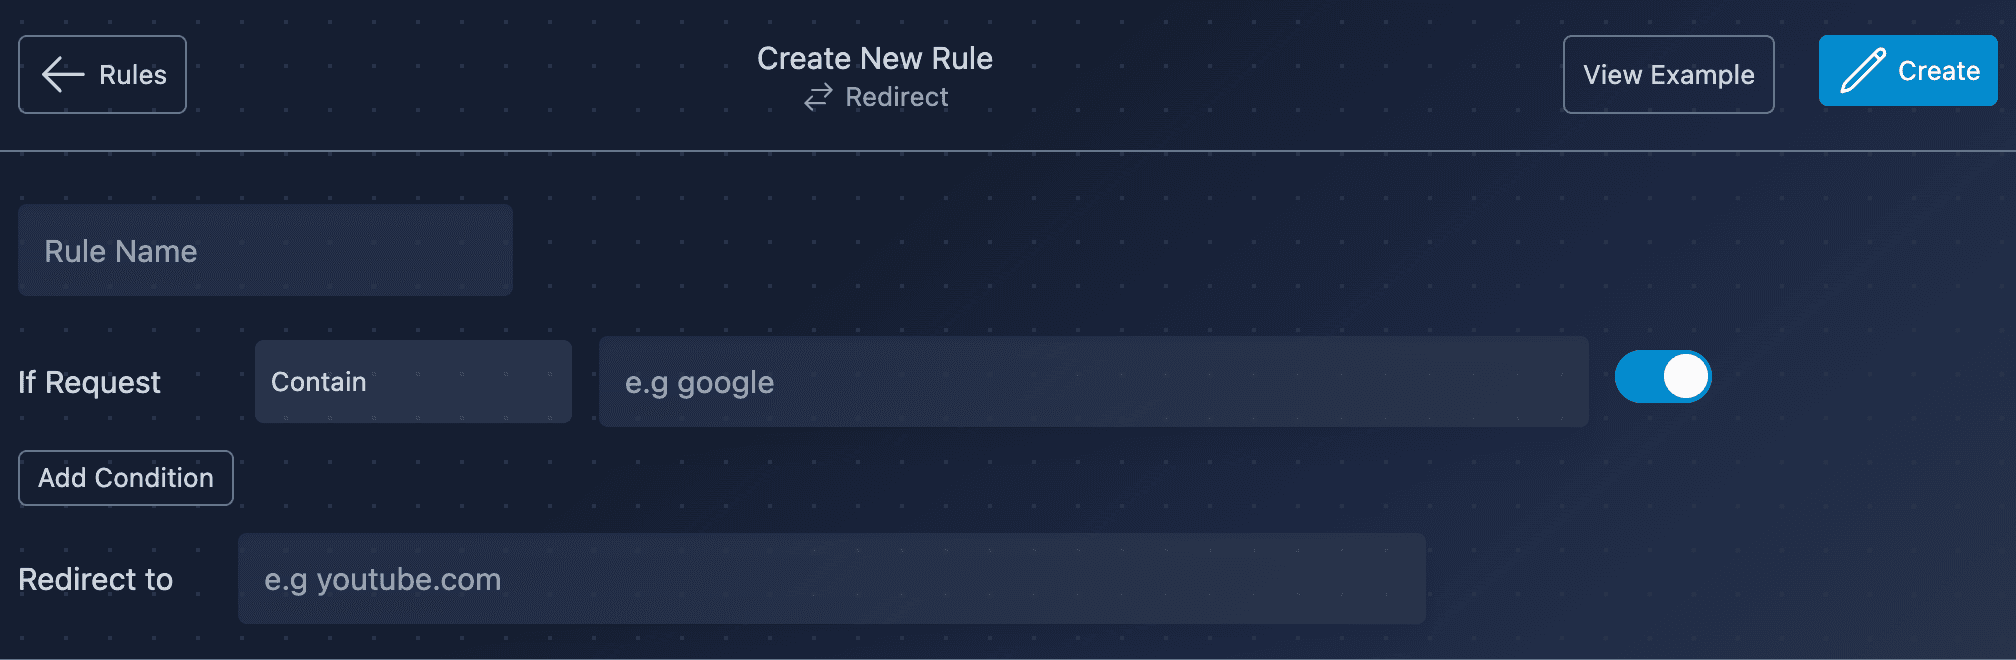Click the Redirect to destination field

point(831,579)
